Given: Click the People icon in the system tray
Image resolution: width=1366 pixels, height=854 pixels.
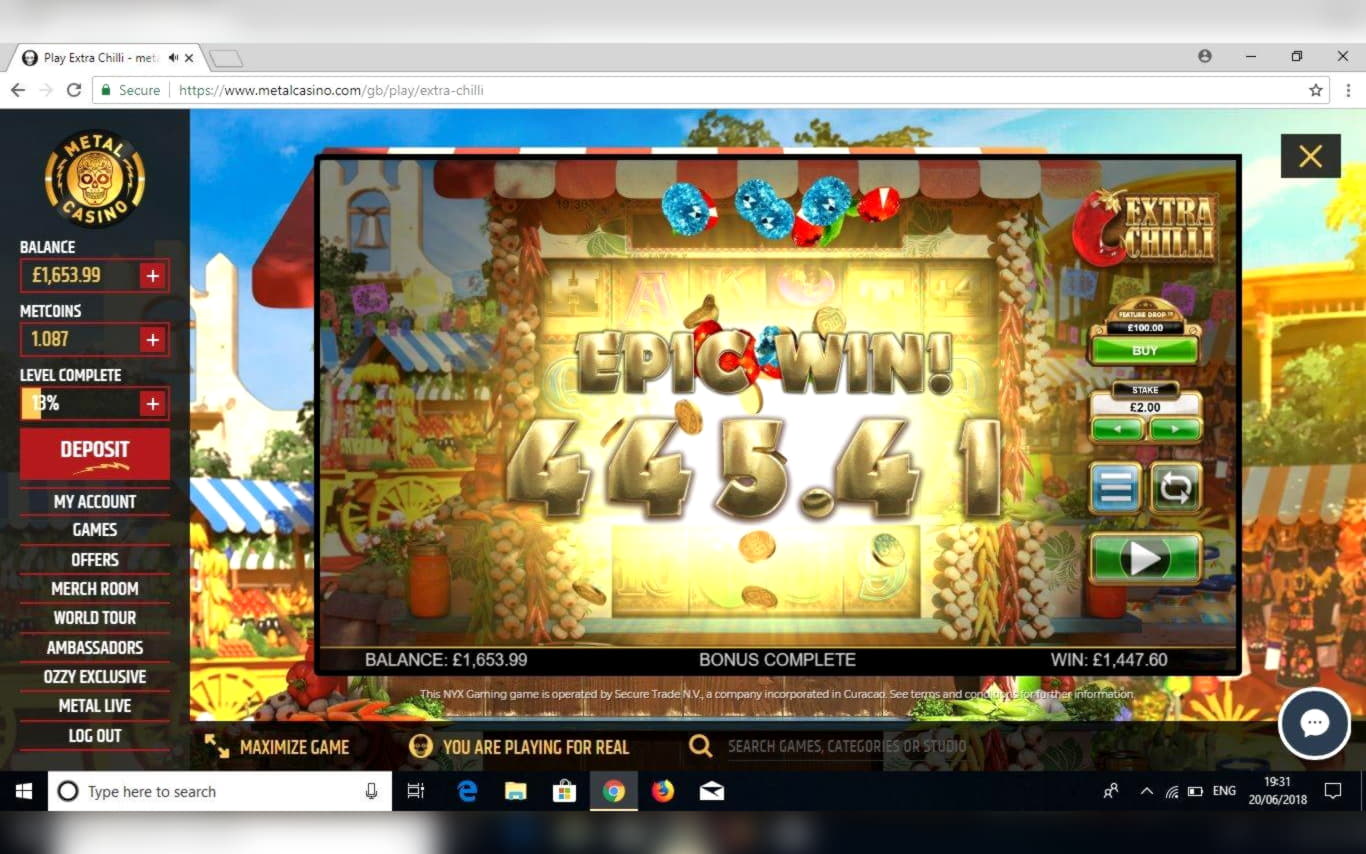Looking at the screenshot, I should point(1111,791).
